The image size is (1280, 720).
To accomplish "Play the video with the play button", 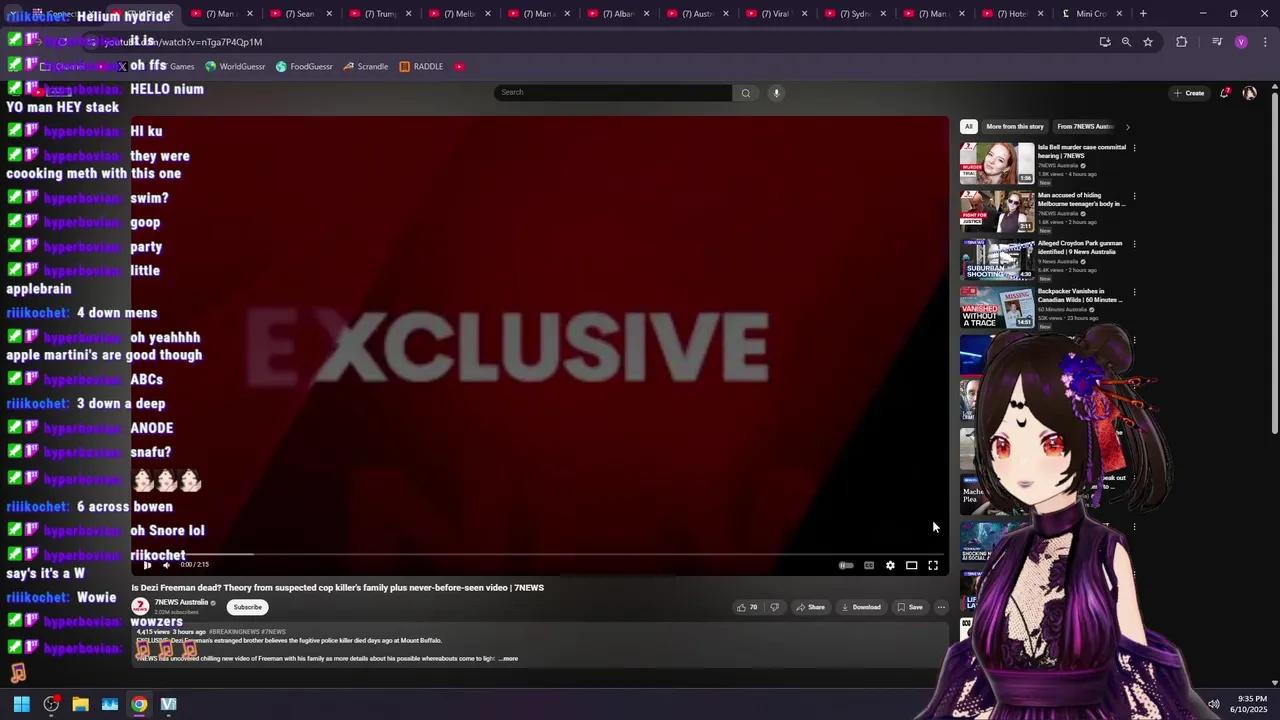I will pyautogui.click(x=148, y=565).
